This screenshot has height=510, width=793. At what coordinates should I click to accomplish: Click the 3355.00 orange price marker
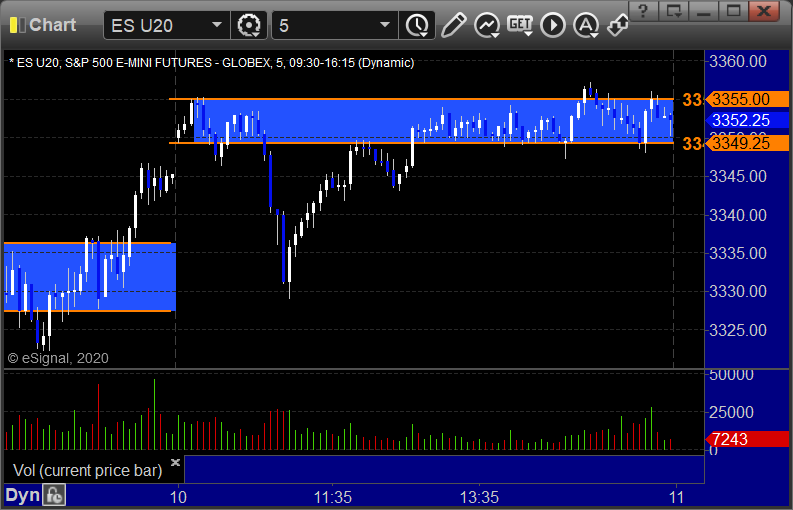pyautogui.click(x=747, y=99)
